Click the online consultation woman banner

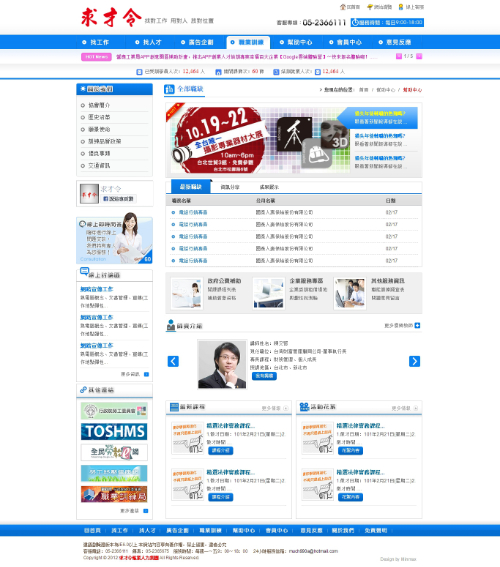(114, 239)
